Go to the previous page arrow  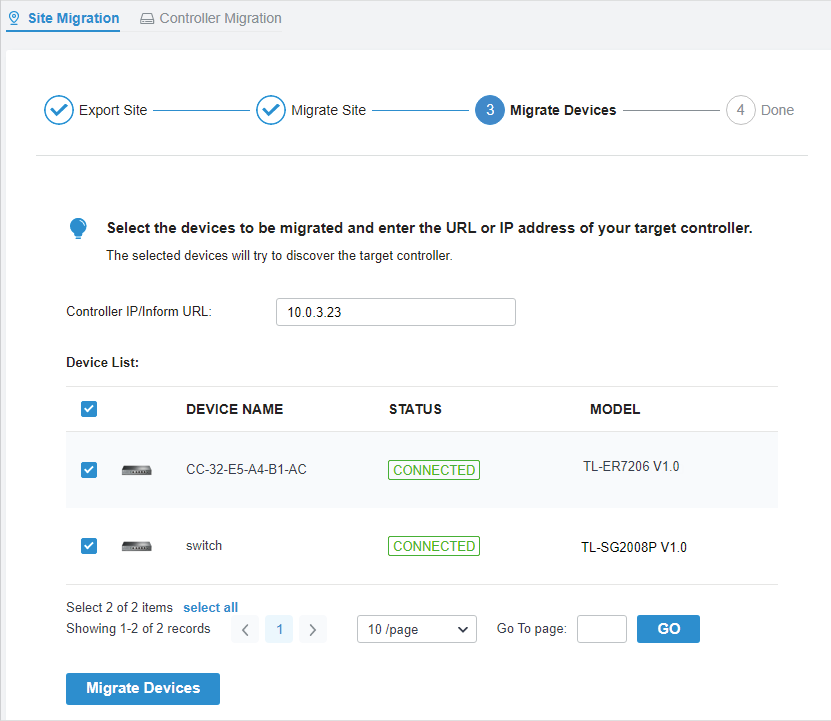click(245, 629)
